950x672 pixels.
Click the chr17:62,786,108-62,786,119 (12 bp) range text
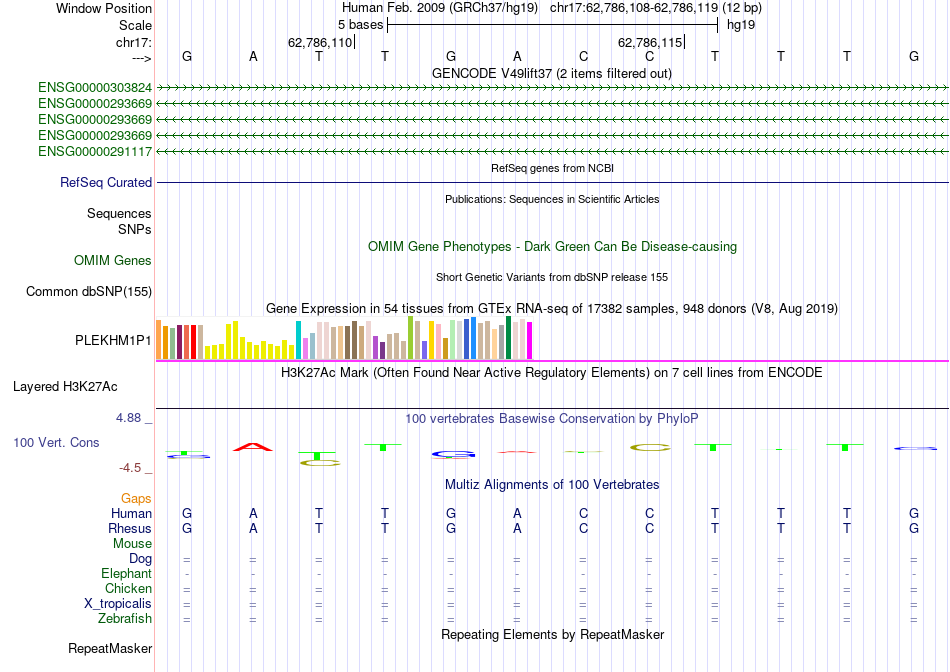pos(656,8)
